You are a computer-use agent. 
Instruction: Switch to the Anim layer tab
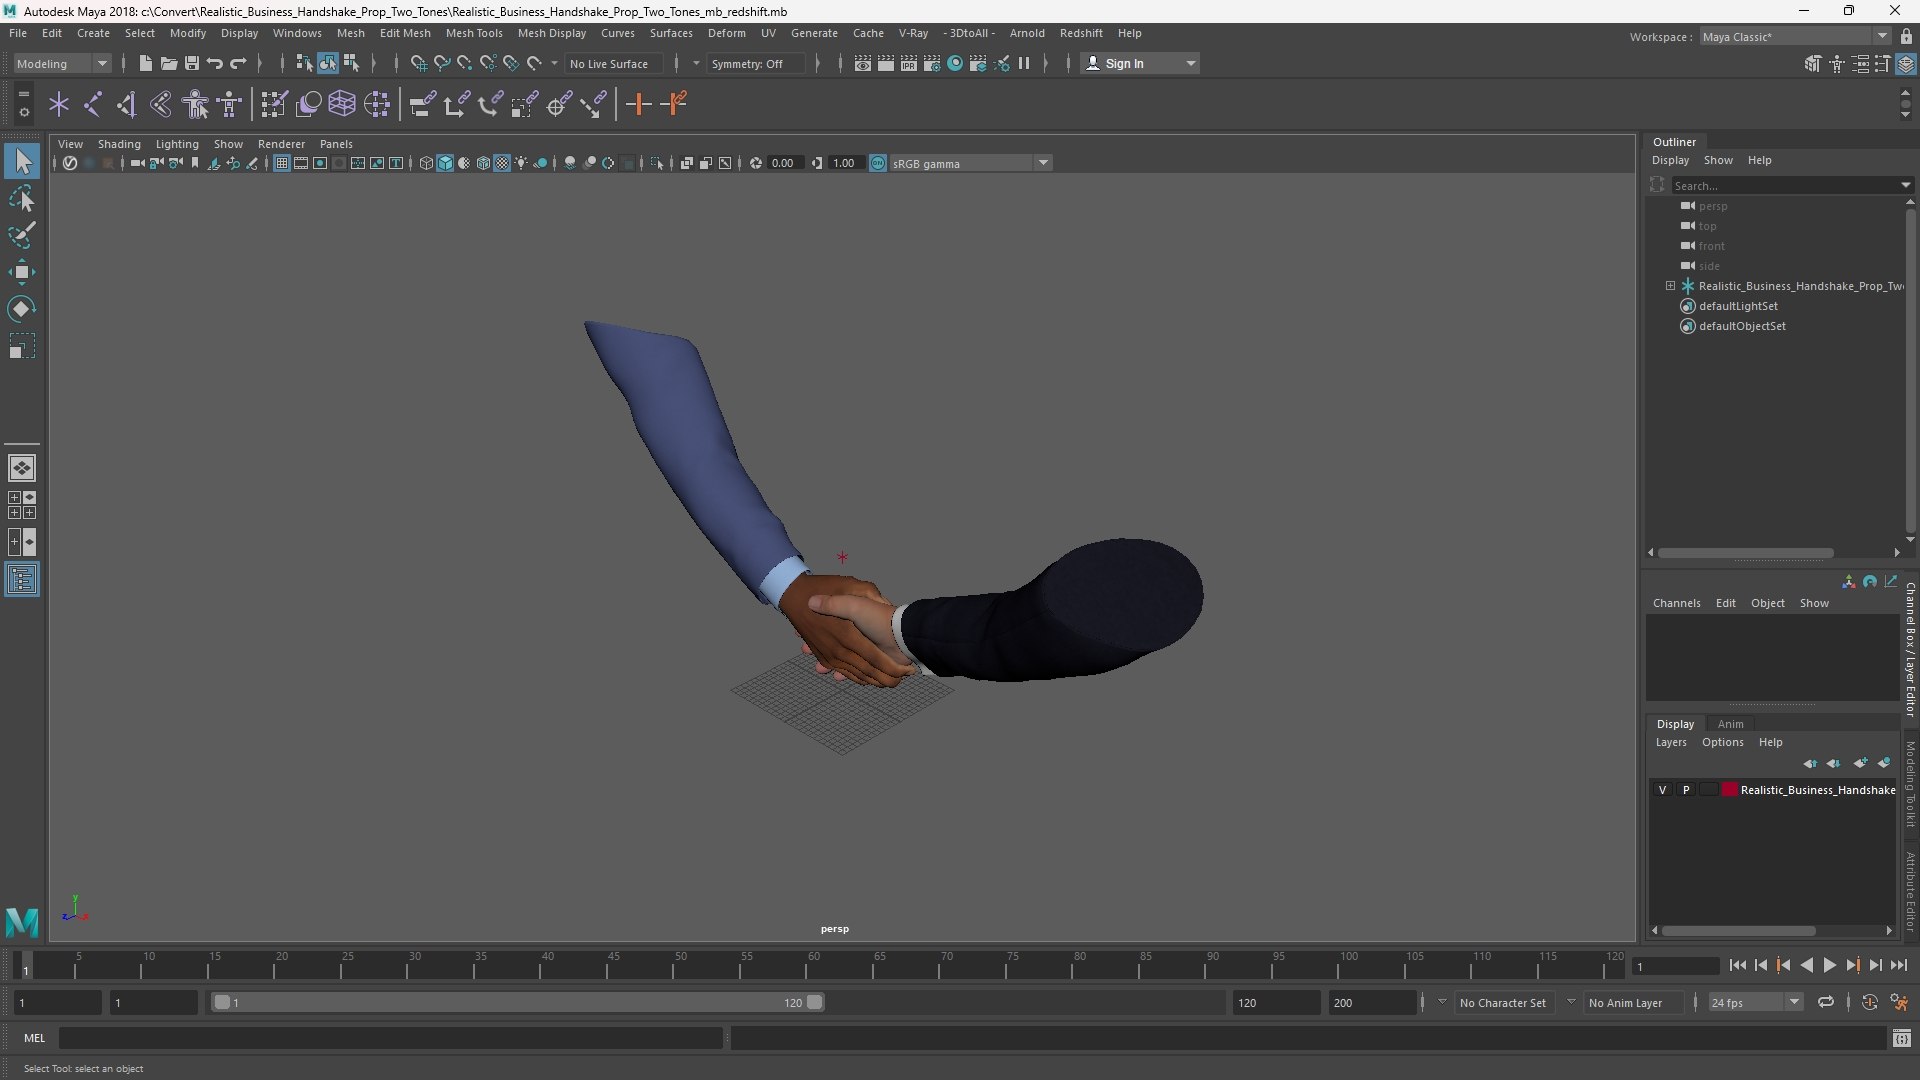1730,724
